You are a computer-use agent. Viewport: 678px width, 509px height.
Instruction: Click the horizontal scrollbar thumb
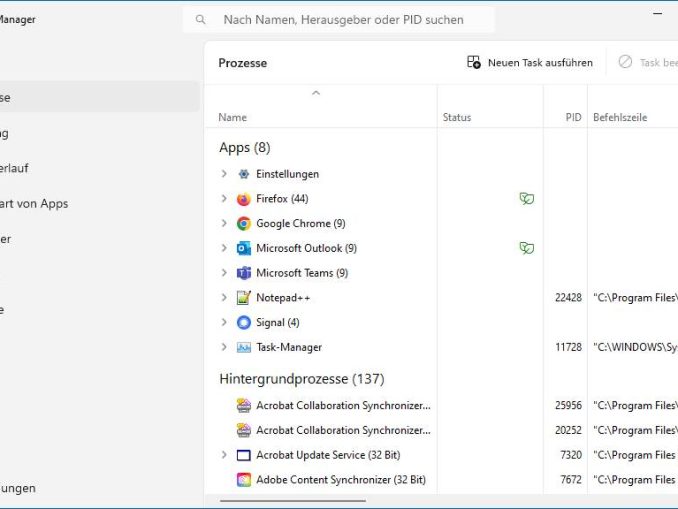293,501
